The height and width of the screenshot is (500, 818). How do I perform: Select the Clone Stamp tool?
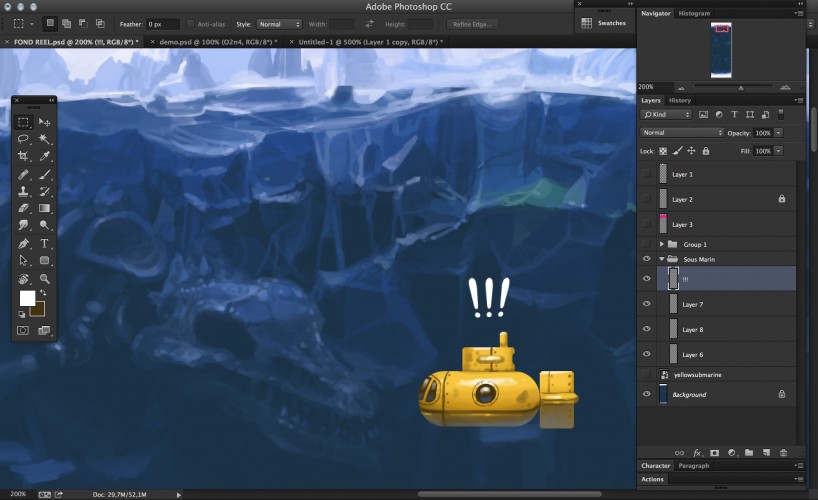coord(23,192)
